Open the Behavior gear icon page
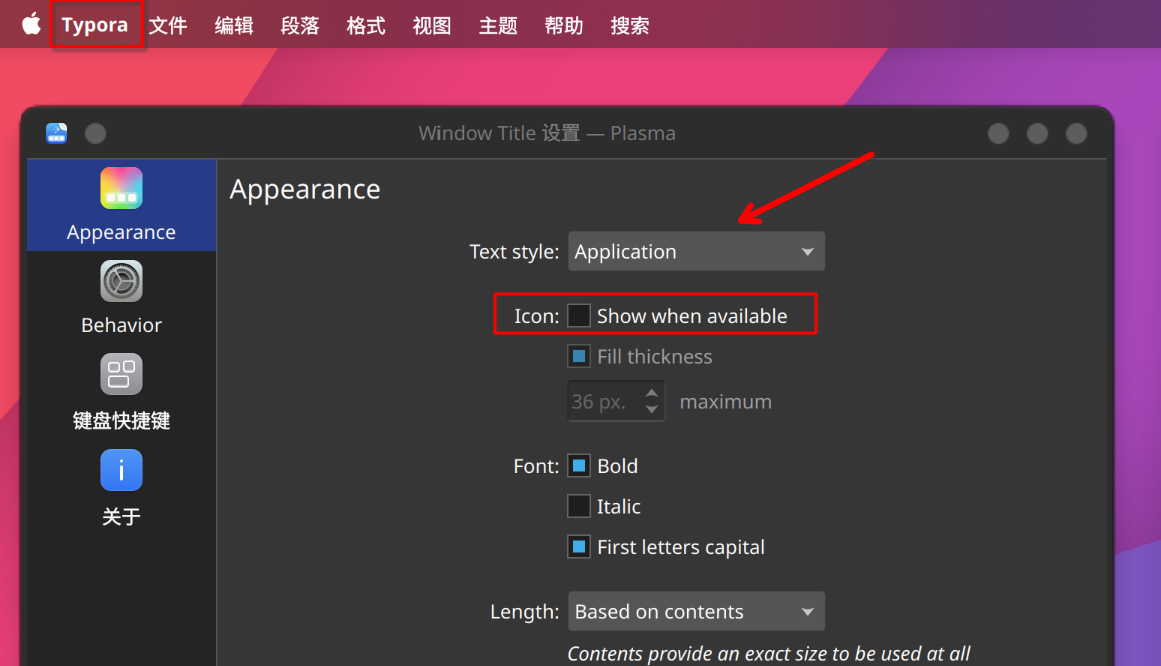1161x666 pixels. pyautogui.click(x=121, y=282)
